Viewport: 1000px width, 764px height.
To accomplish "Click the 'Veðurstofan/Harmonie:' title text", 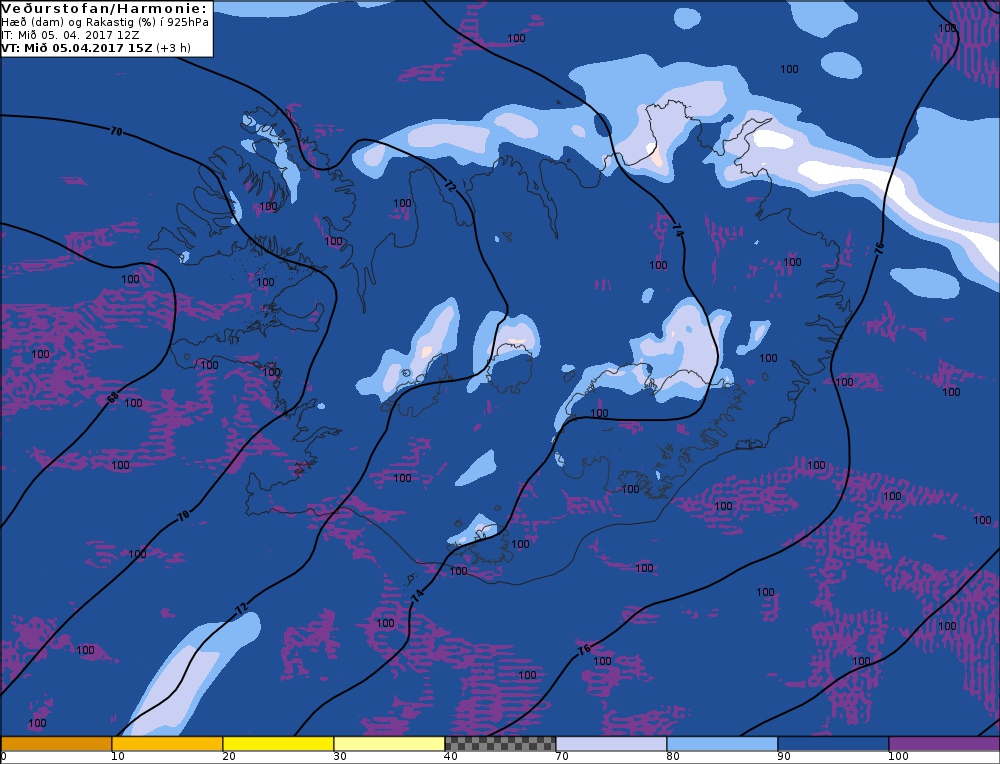I will 105,9.
